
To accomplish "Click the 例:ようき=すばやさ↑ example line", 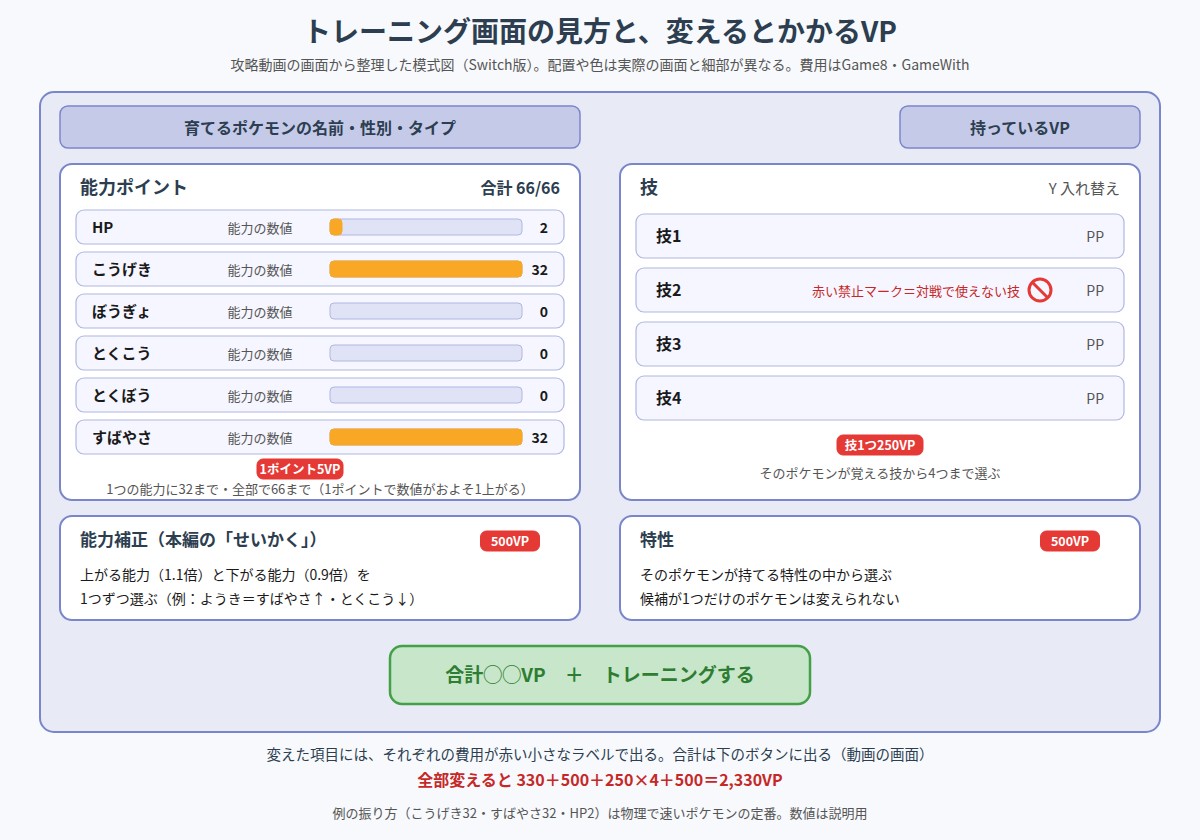I will click(x=247, y=599).
